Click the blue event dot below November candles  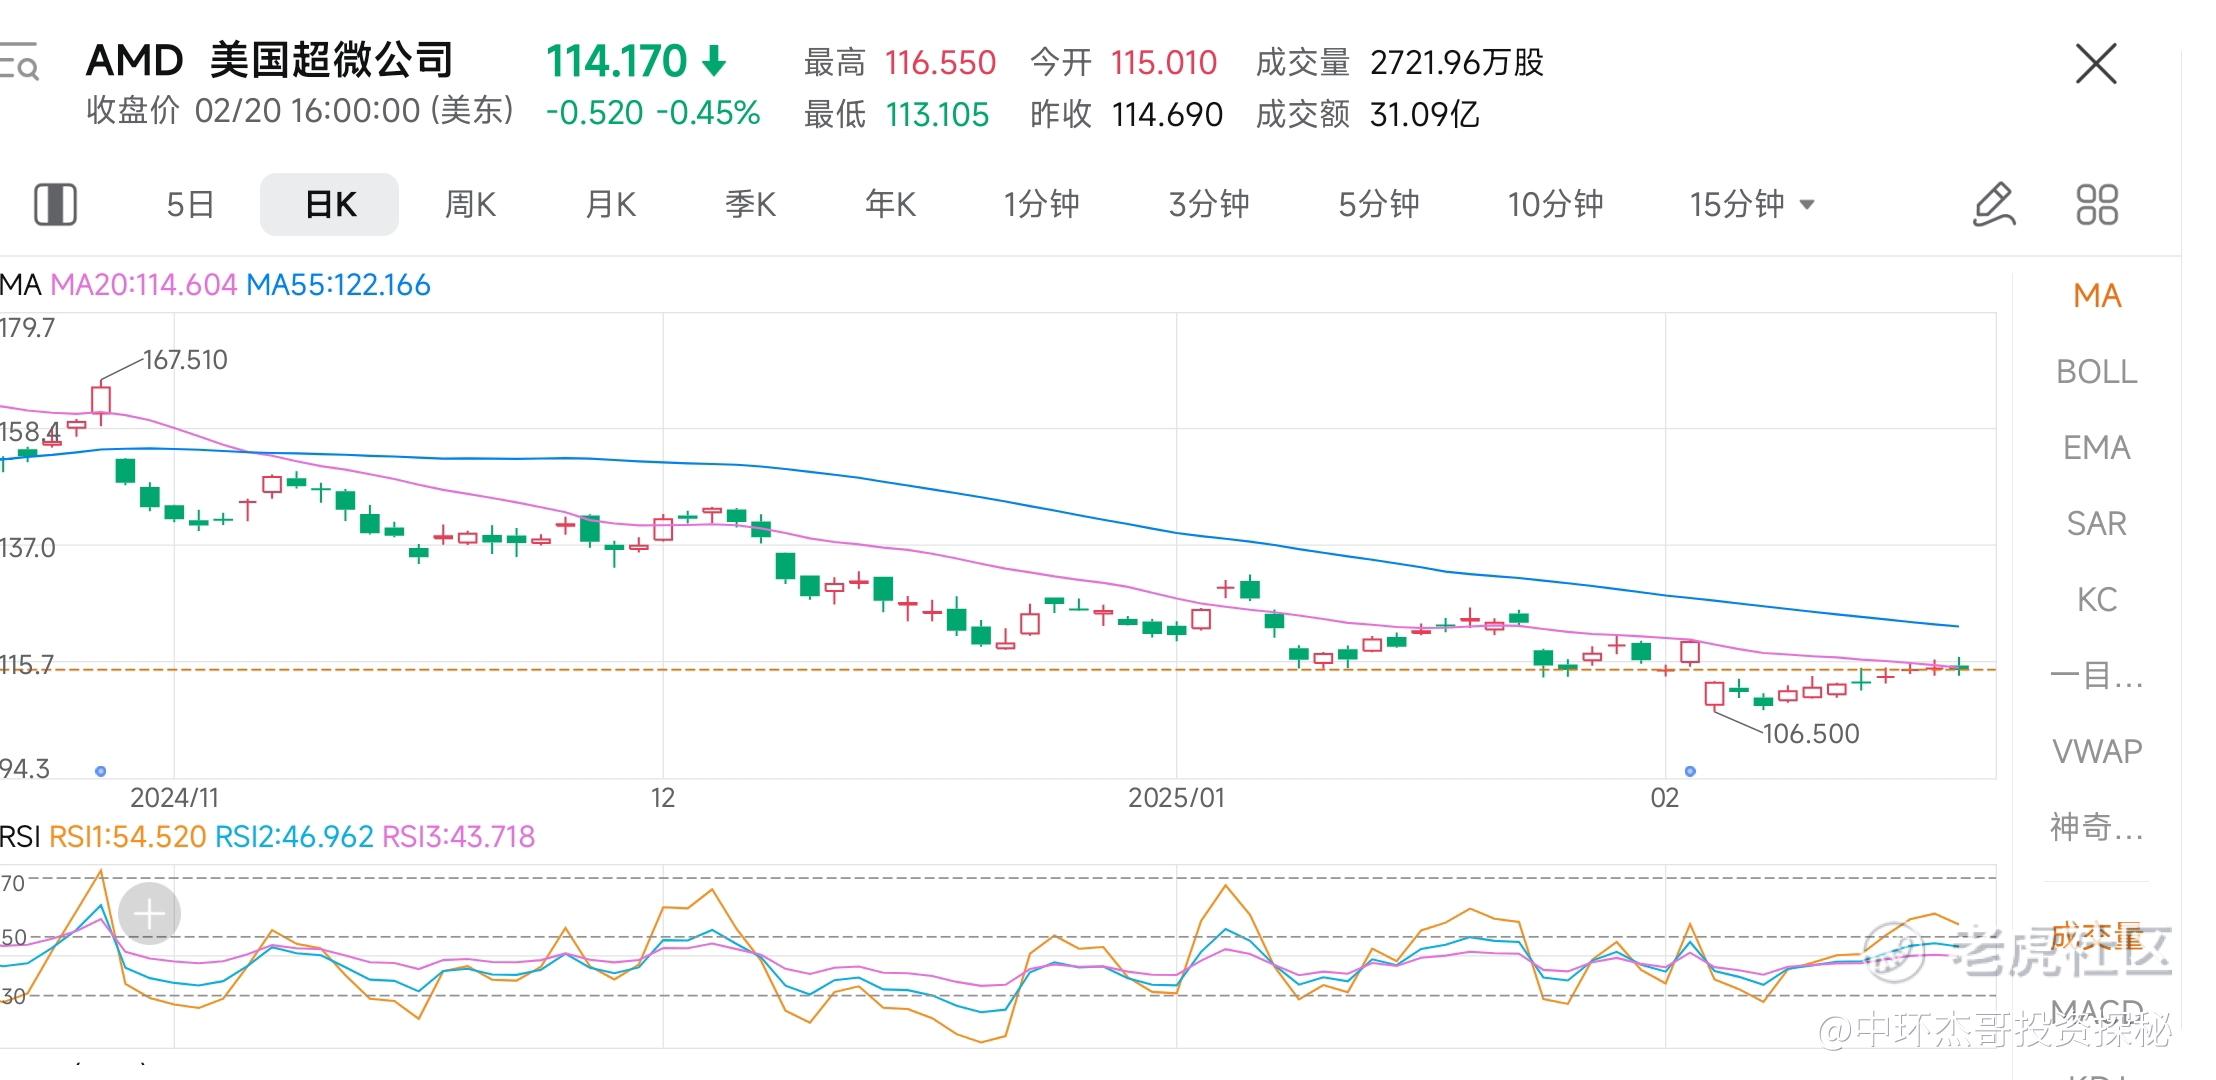pos(100,771)
